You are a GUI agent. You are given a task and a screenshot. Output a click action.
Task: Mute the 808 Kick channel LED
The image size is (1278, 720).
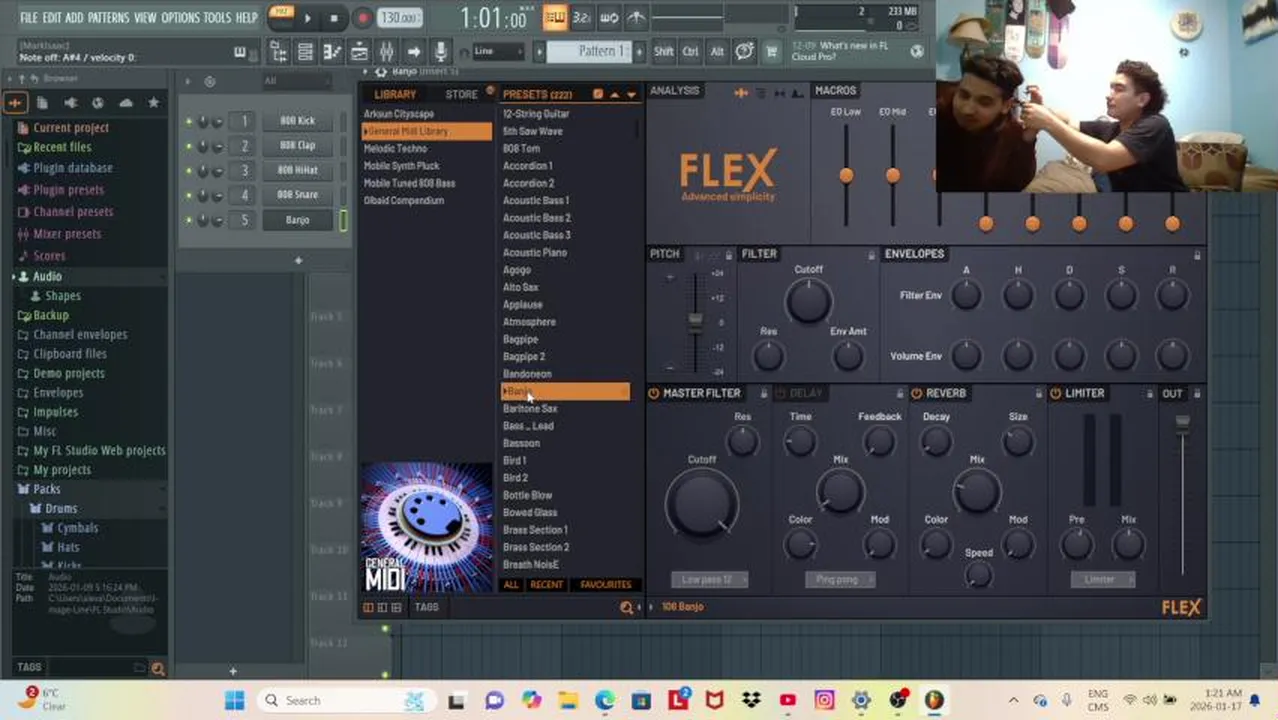pyautogui.click(x=188, y=121)
